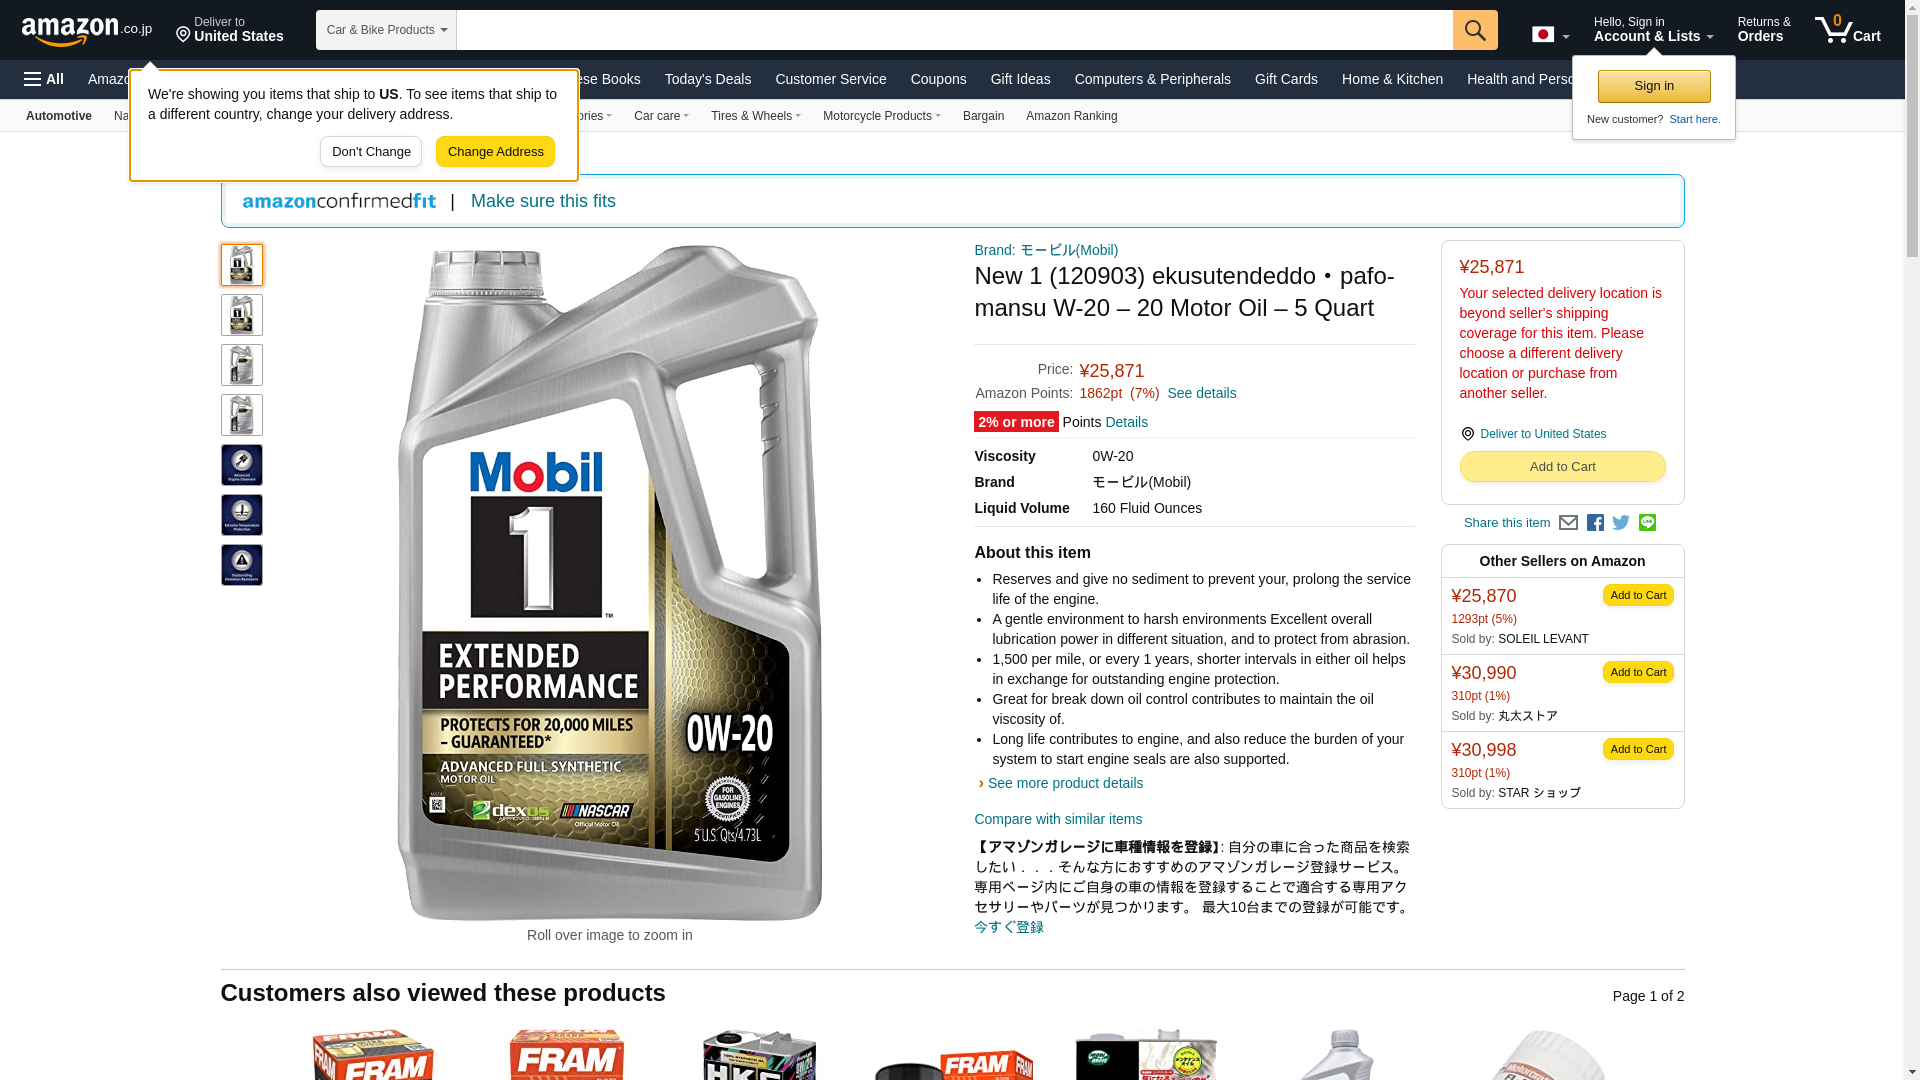Open Today's Deals tab
Screen dimensions: 1920x1080
click(708, 79)
